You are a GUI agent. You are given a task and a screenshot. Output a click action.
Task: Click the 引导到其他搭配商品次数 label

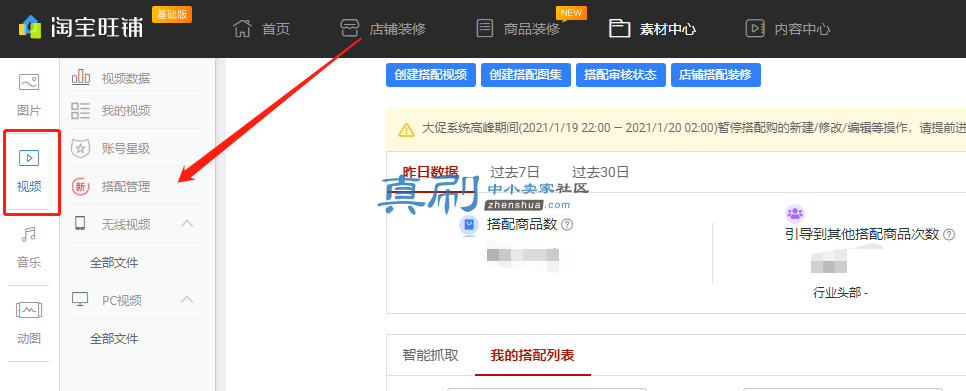(x=862, y=235)
